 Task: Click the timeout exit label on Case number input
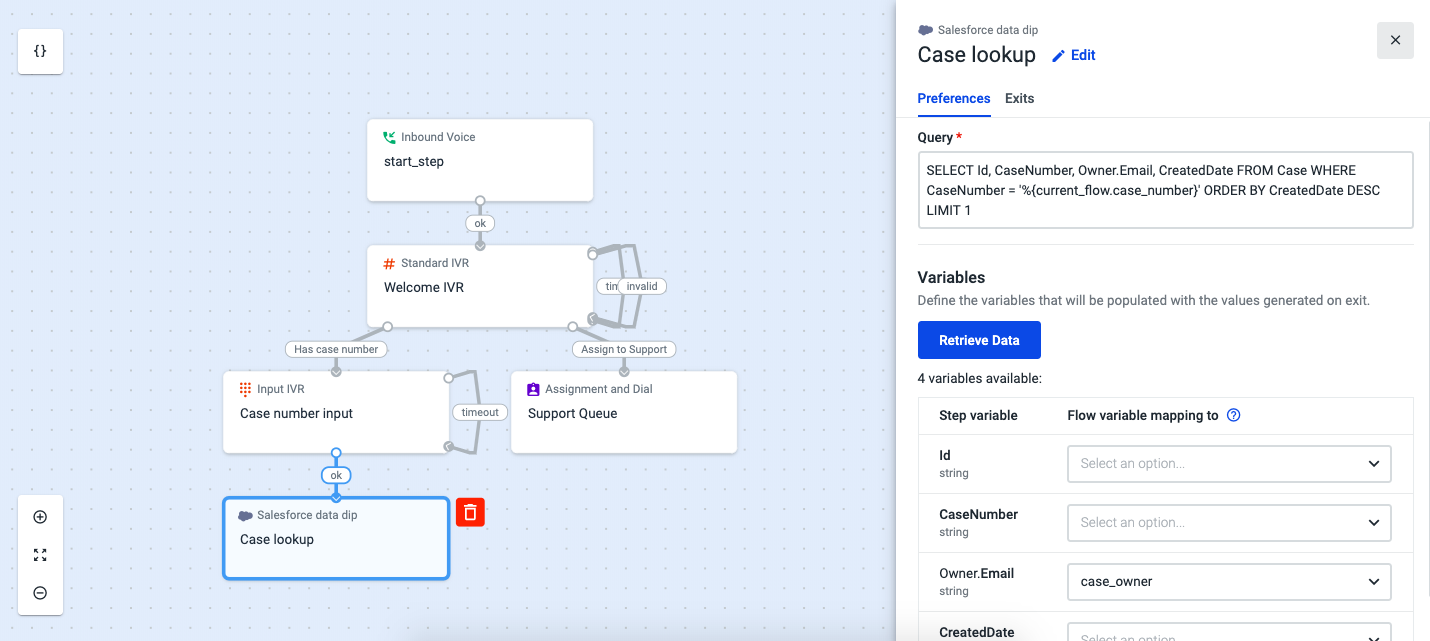(480, 412)
